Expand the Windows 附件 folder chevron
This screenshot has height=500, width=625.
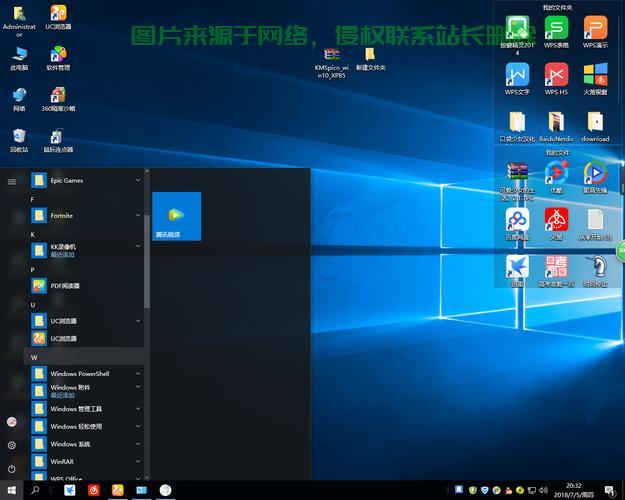(x=138, y=387)
